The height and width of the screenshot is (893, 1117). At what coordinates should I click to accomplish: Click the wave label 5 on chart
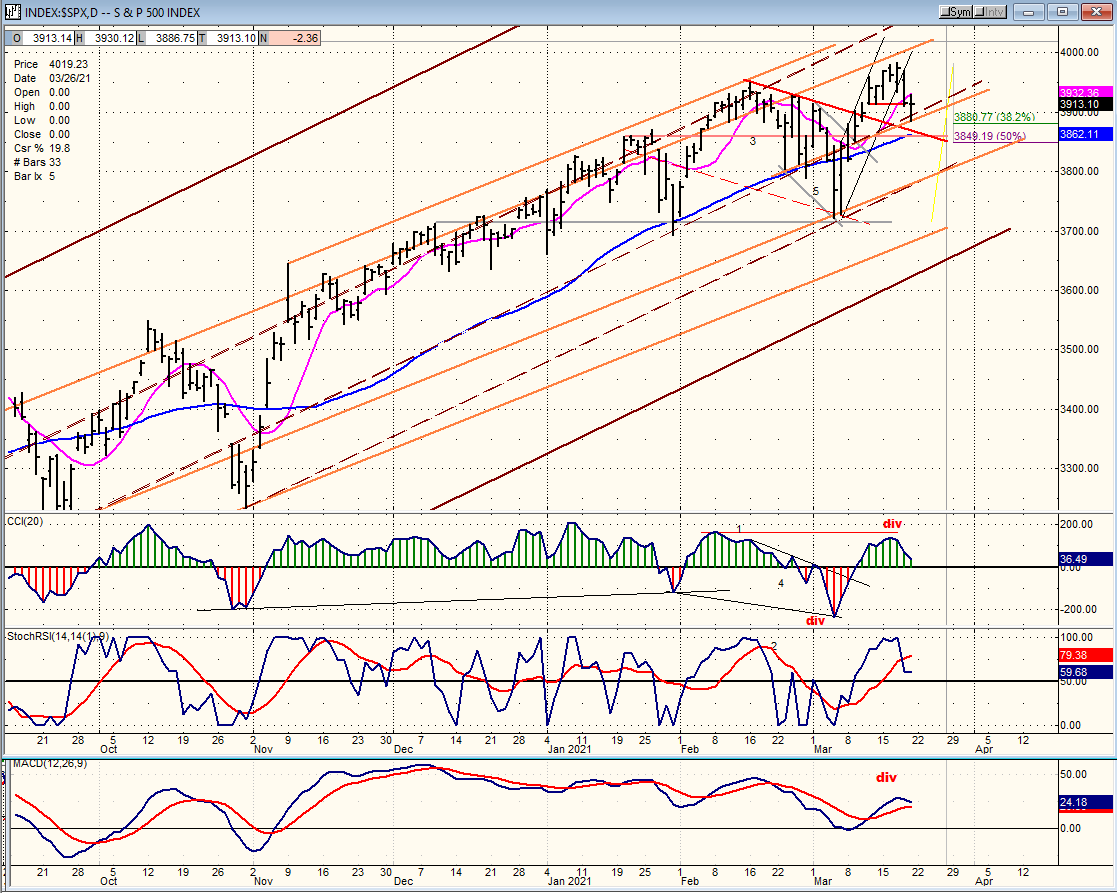tap(816, 192)
